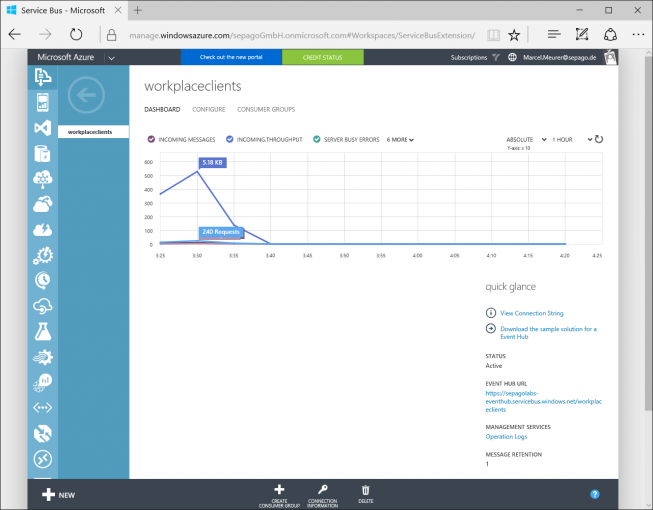Open the Machine Learning flask sidebar icon
Screen dimensions: 653x510
pos(42,332)
